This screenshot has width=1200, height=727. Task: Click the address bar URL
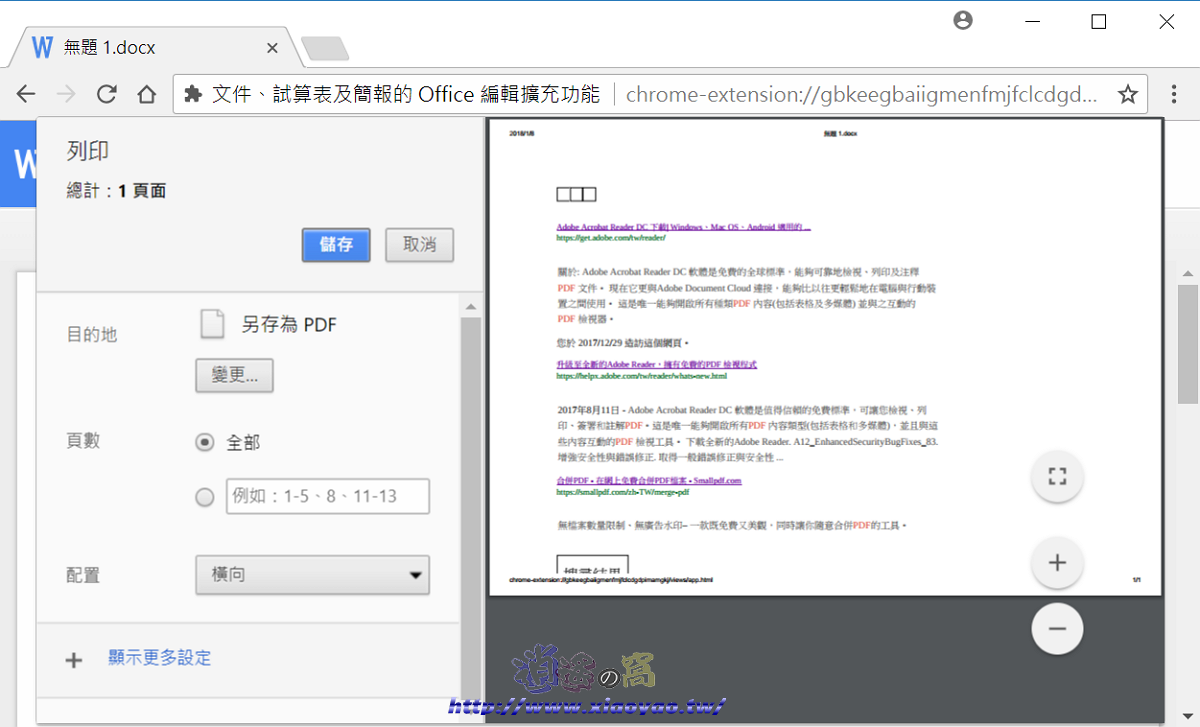[x=861, y=94]
